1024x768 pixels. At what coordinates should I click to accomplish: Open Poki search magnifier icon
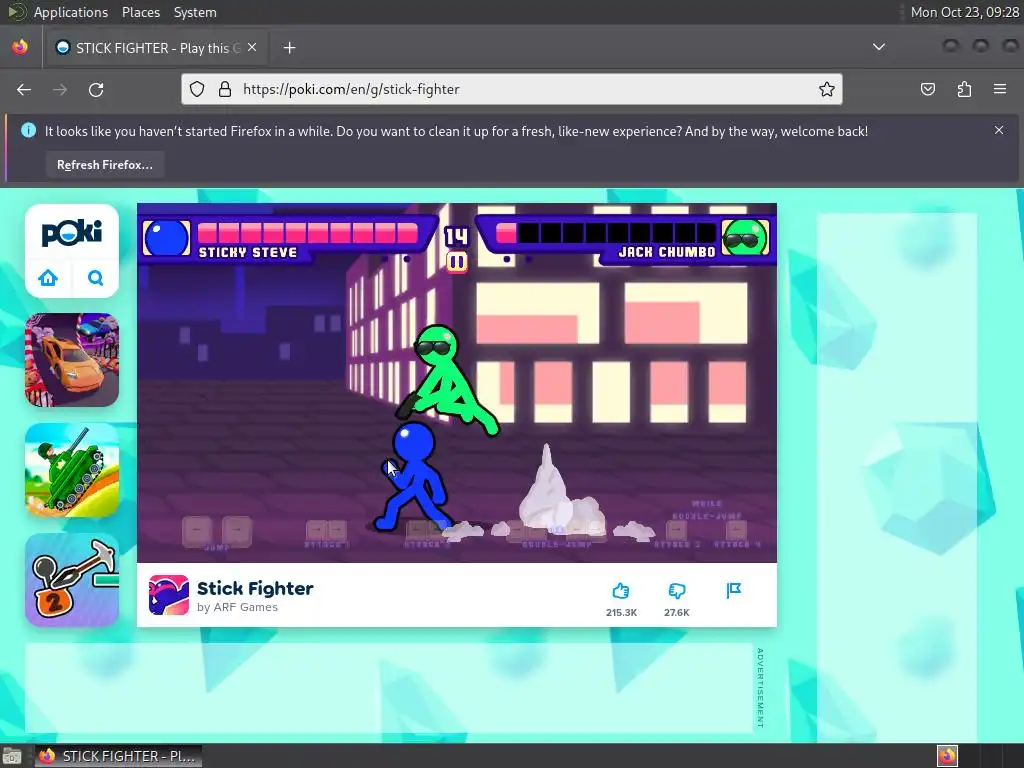click(x=95, y=278)
